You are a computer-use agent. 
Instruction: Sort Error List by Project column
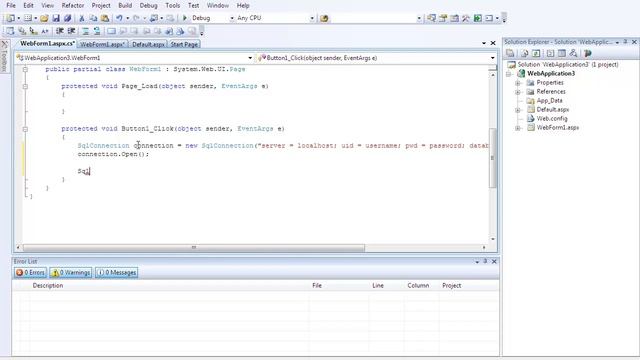pos(451,285)
